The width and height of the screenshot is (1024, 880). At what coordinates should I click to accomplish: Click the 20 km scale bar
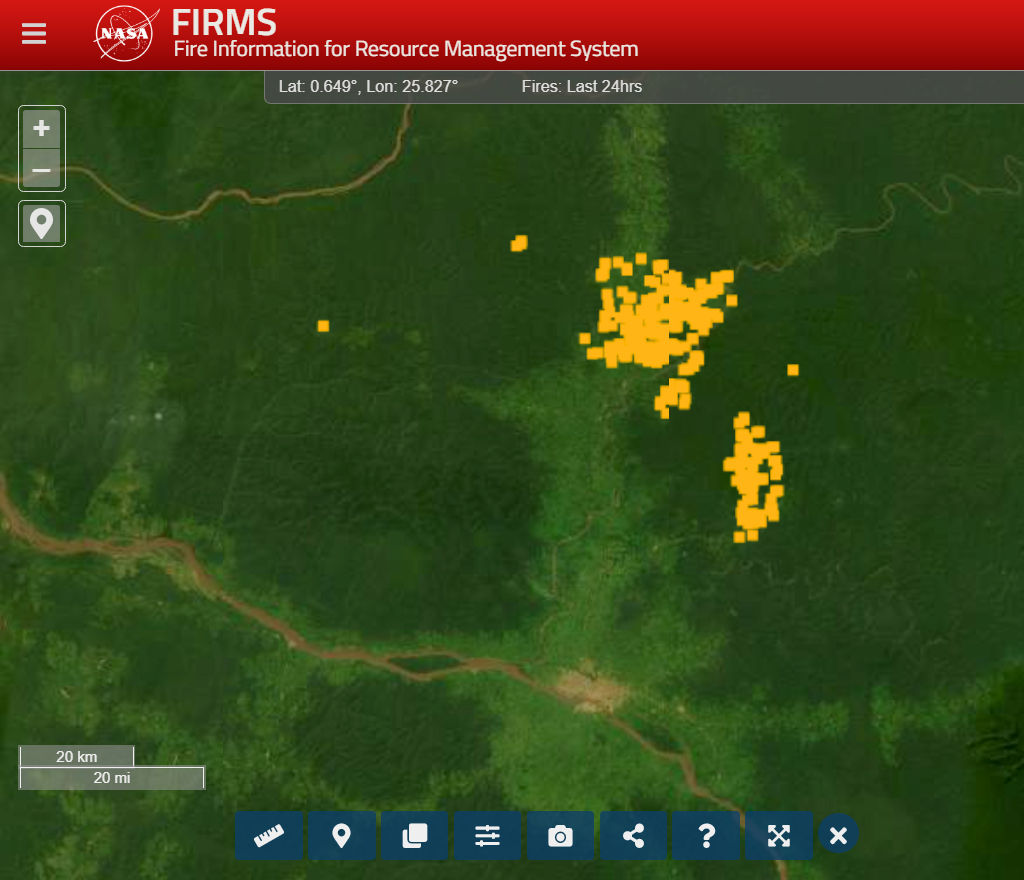pos(77,757)
